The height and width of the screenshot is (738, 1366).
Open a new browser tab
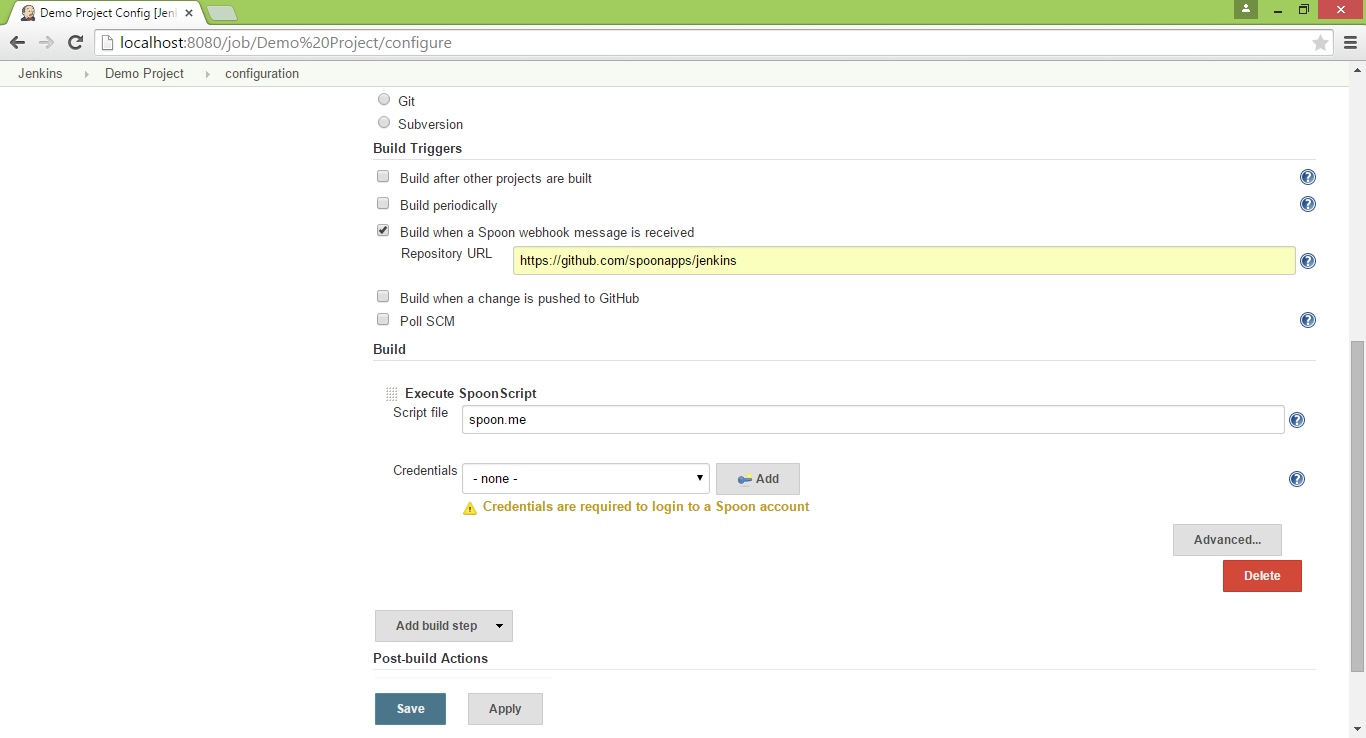(x=222, y=13)
